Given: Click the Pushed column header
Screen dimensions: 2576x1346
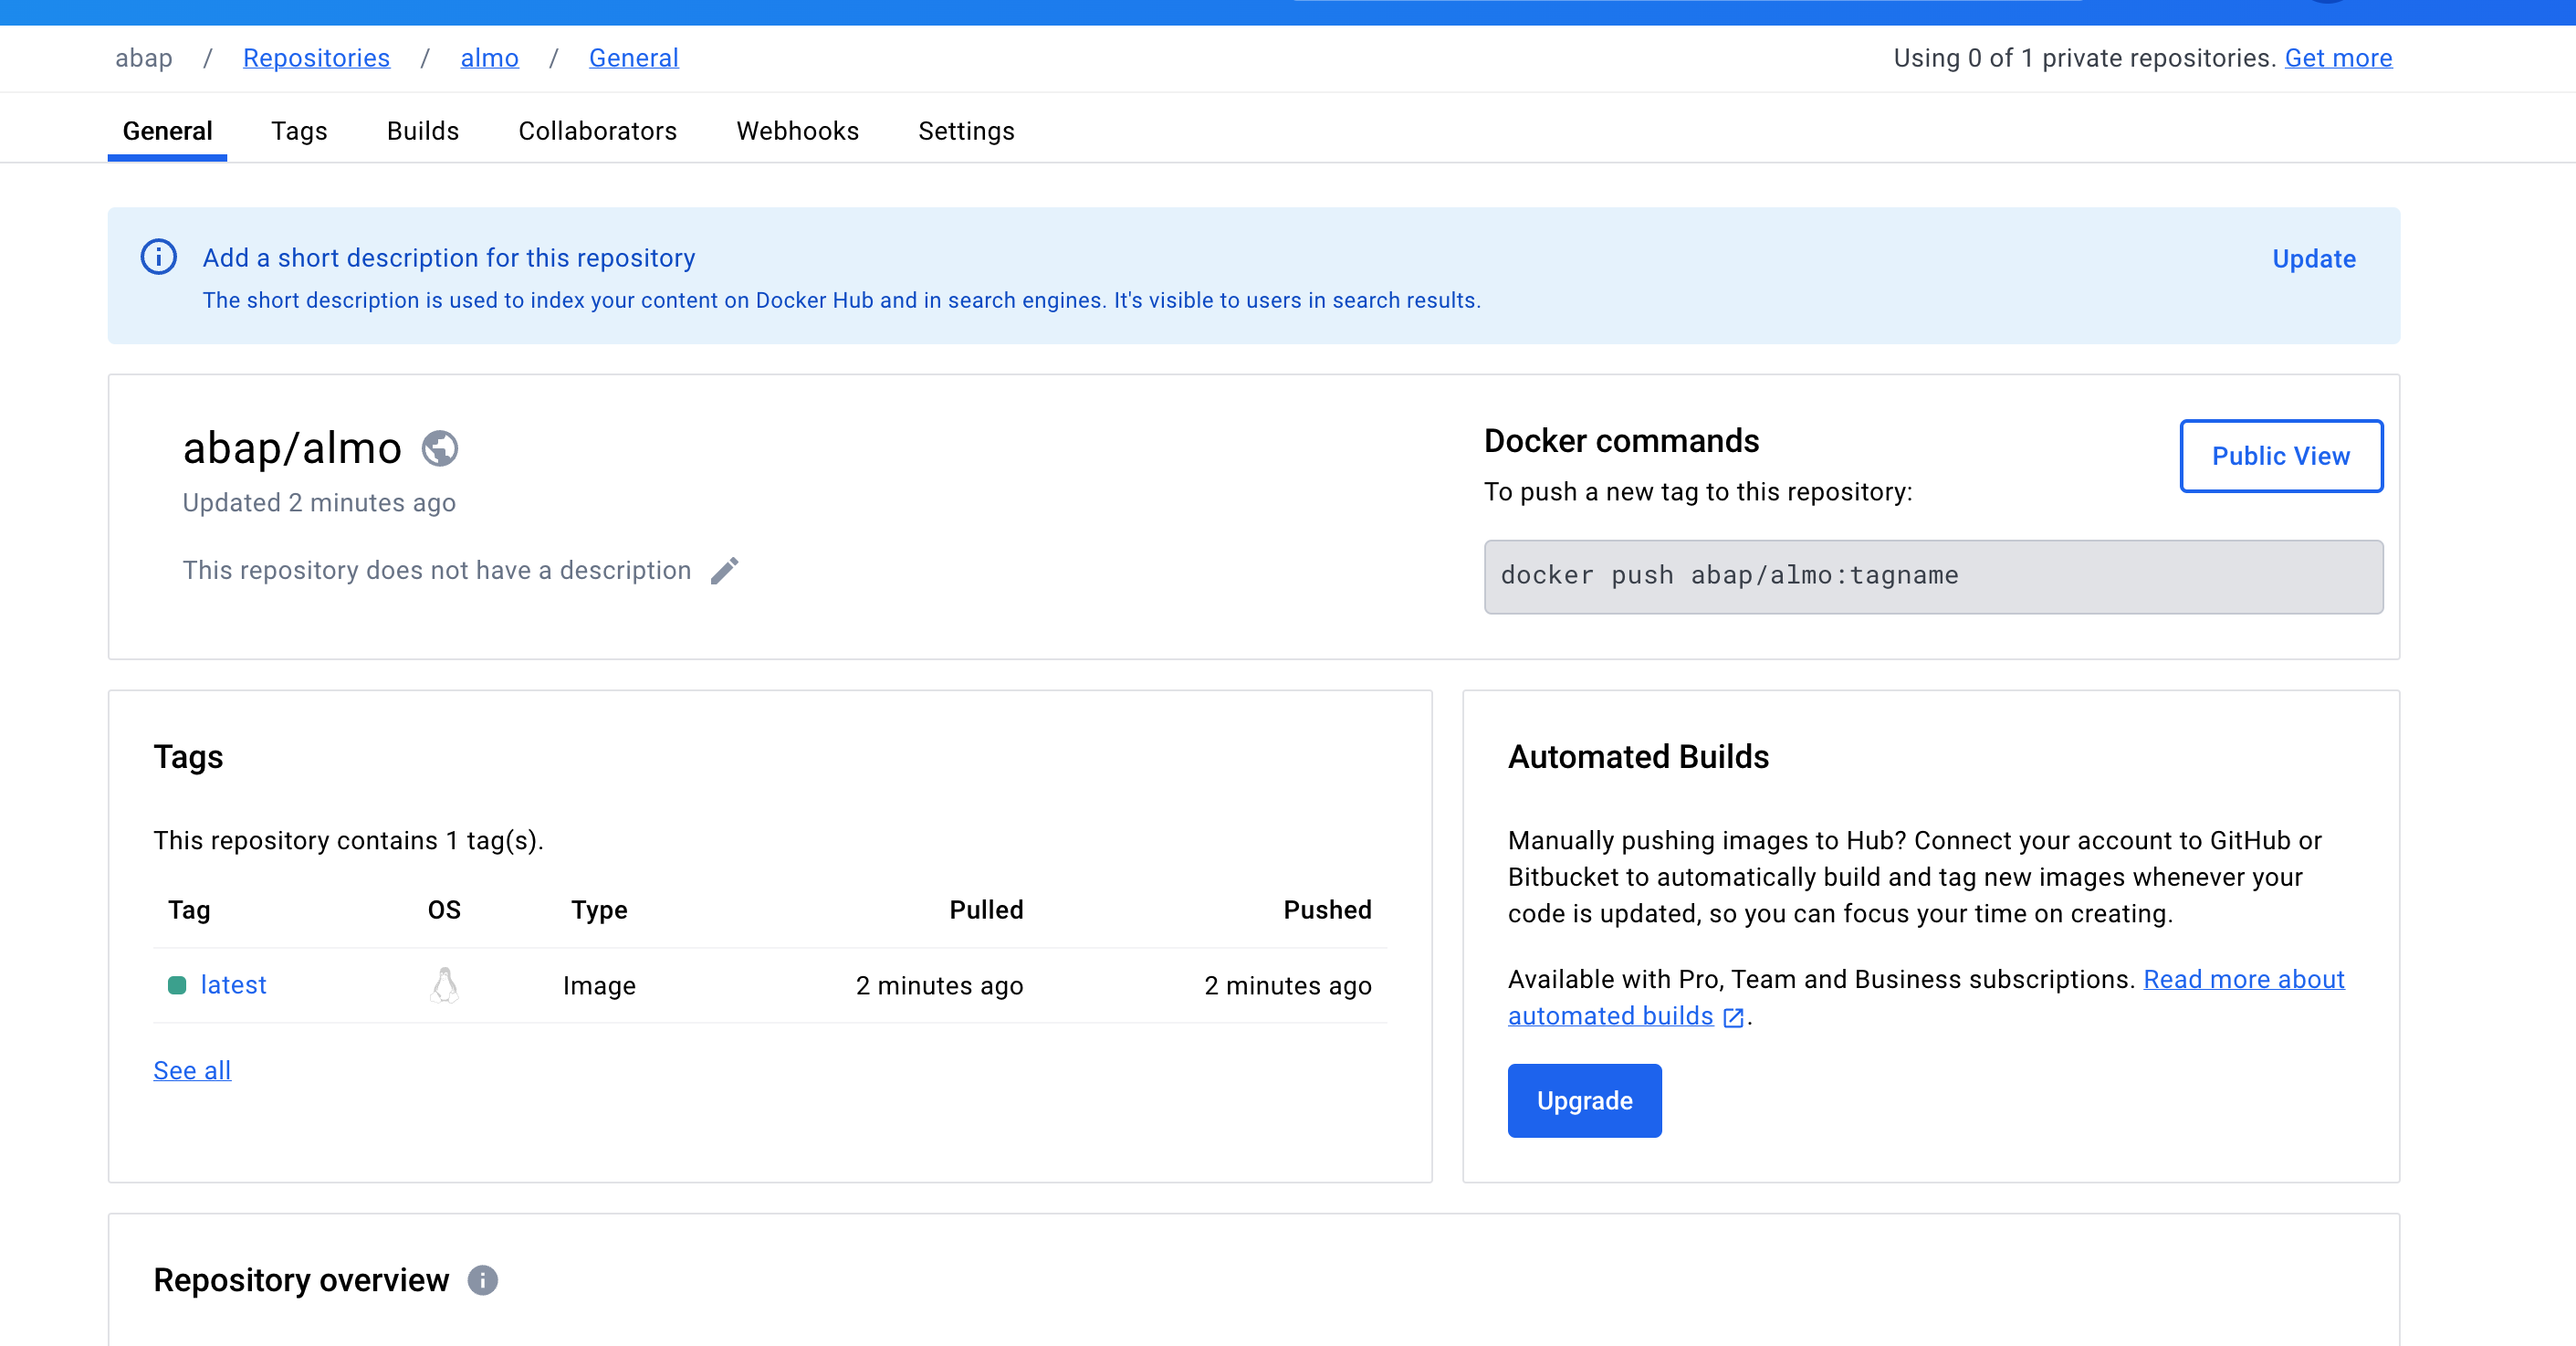Looking at the screenshot, I should 1327,910.
